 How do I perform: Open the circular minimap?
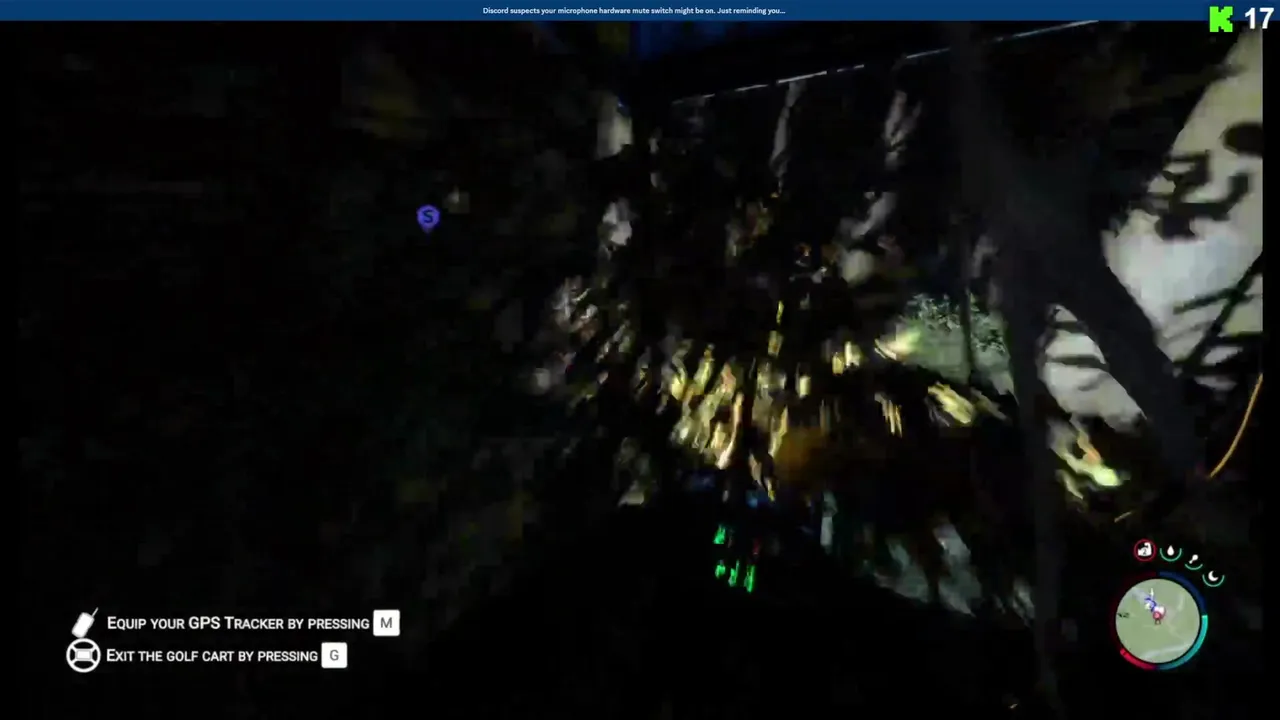tap(1160, 621)
